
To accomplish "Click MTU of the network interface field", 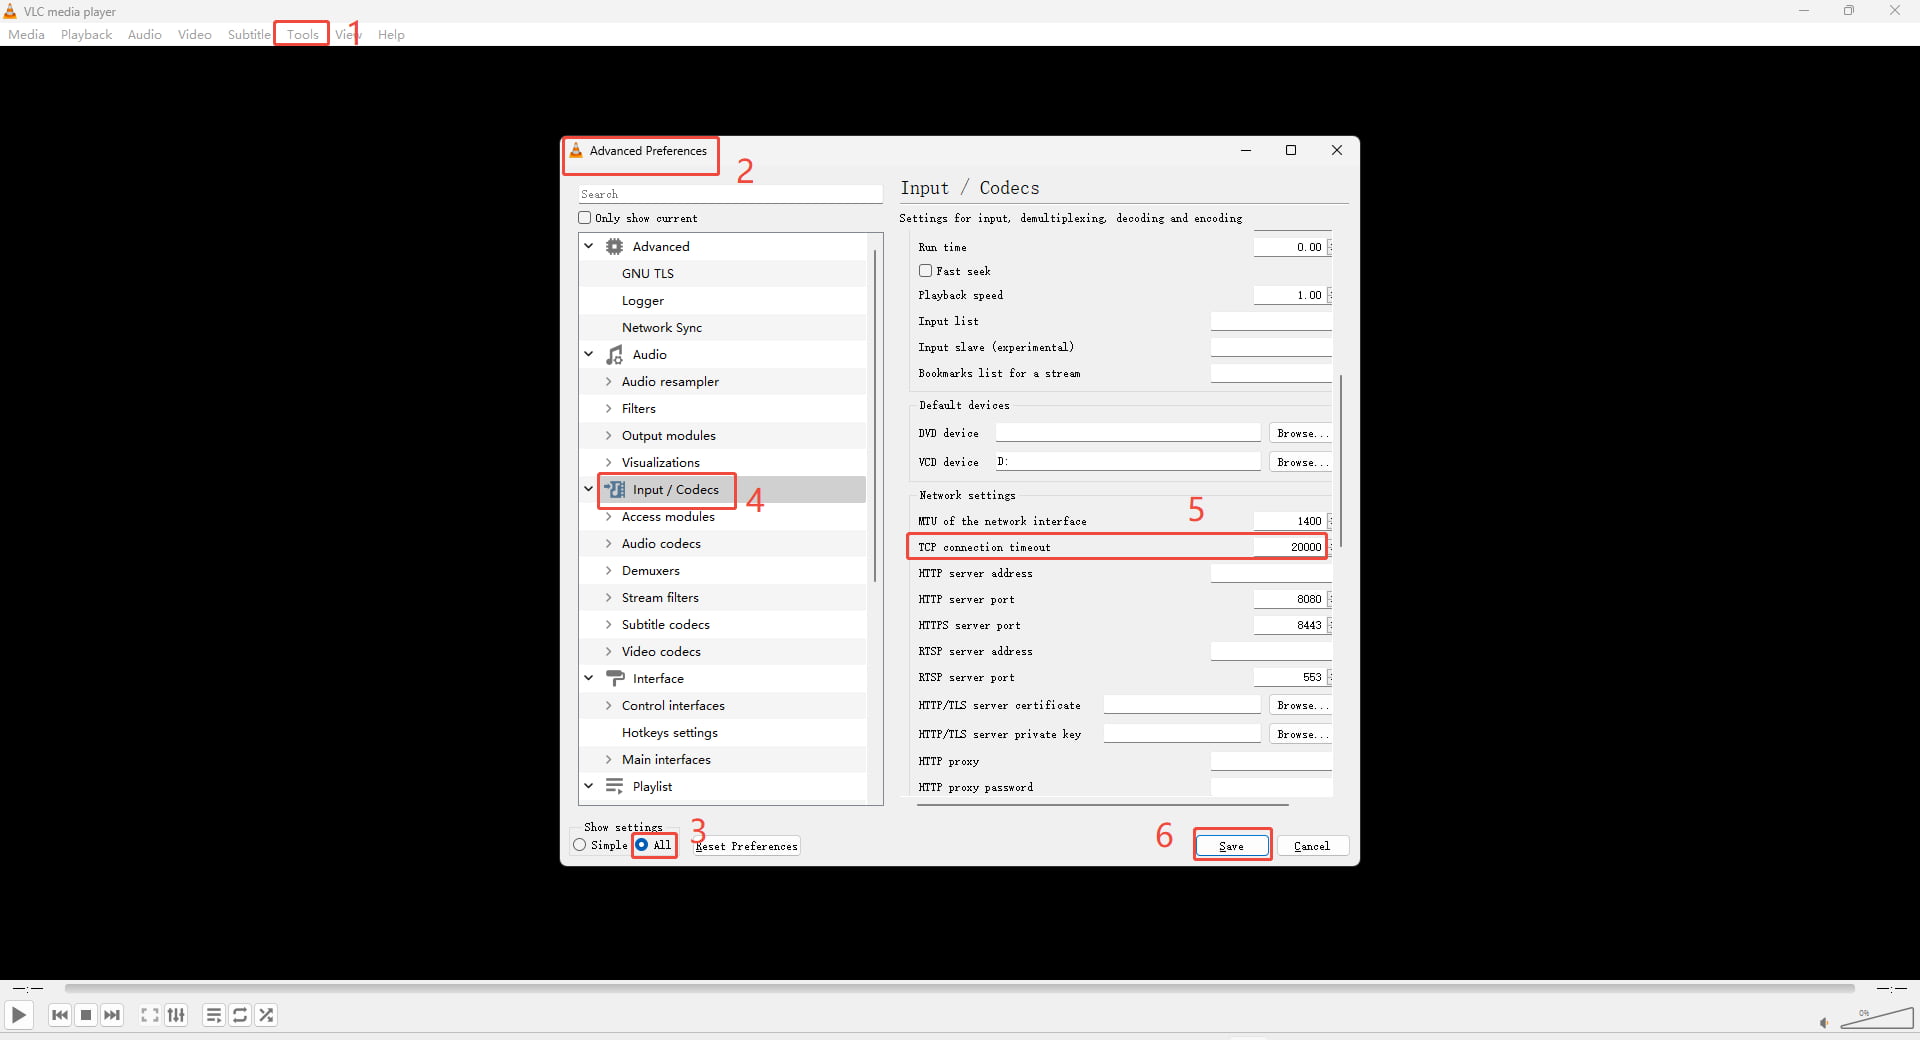I will pyautogui.click(x=1291, y=521).
